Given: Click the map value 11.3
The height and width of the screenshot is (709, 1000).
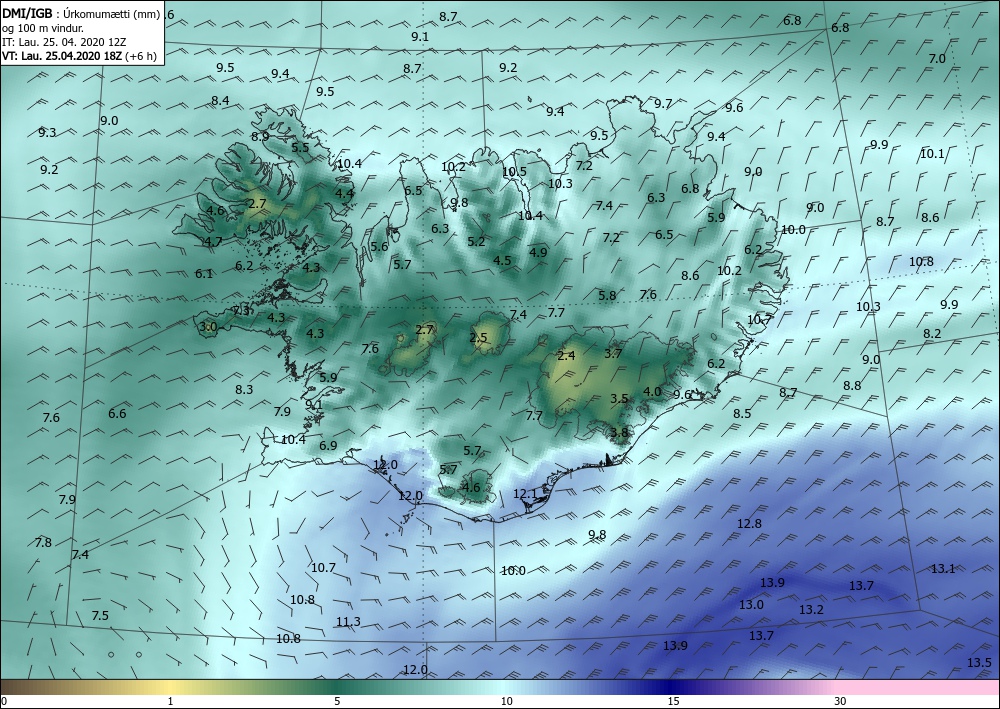Looking at the screenshot, I should (348, 622).
